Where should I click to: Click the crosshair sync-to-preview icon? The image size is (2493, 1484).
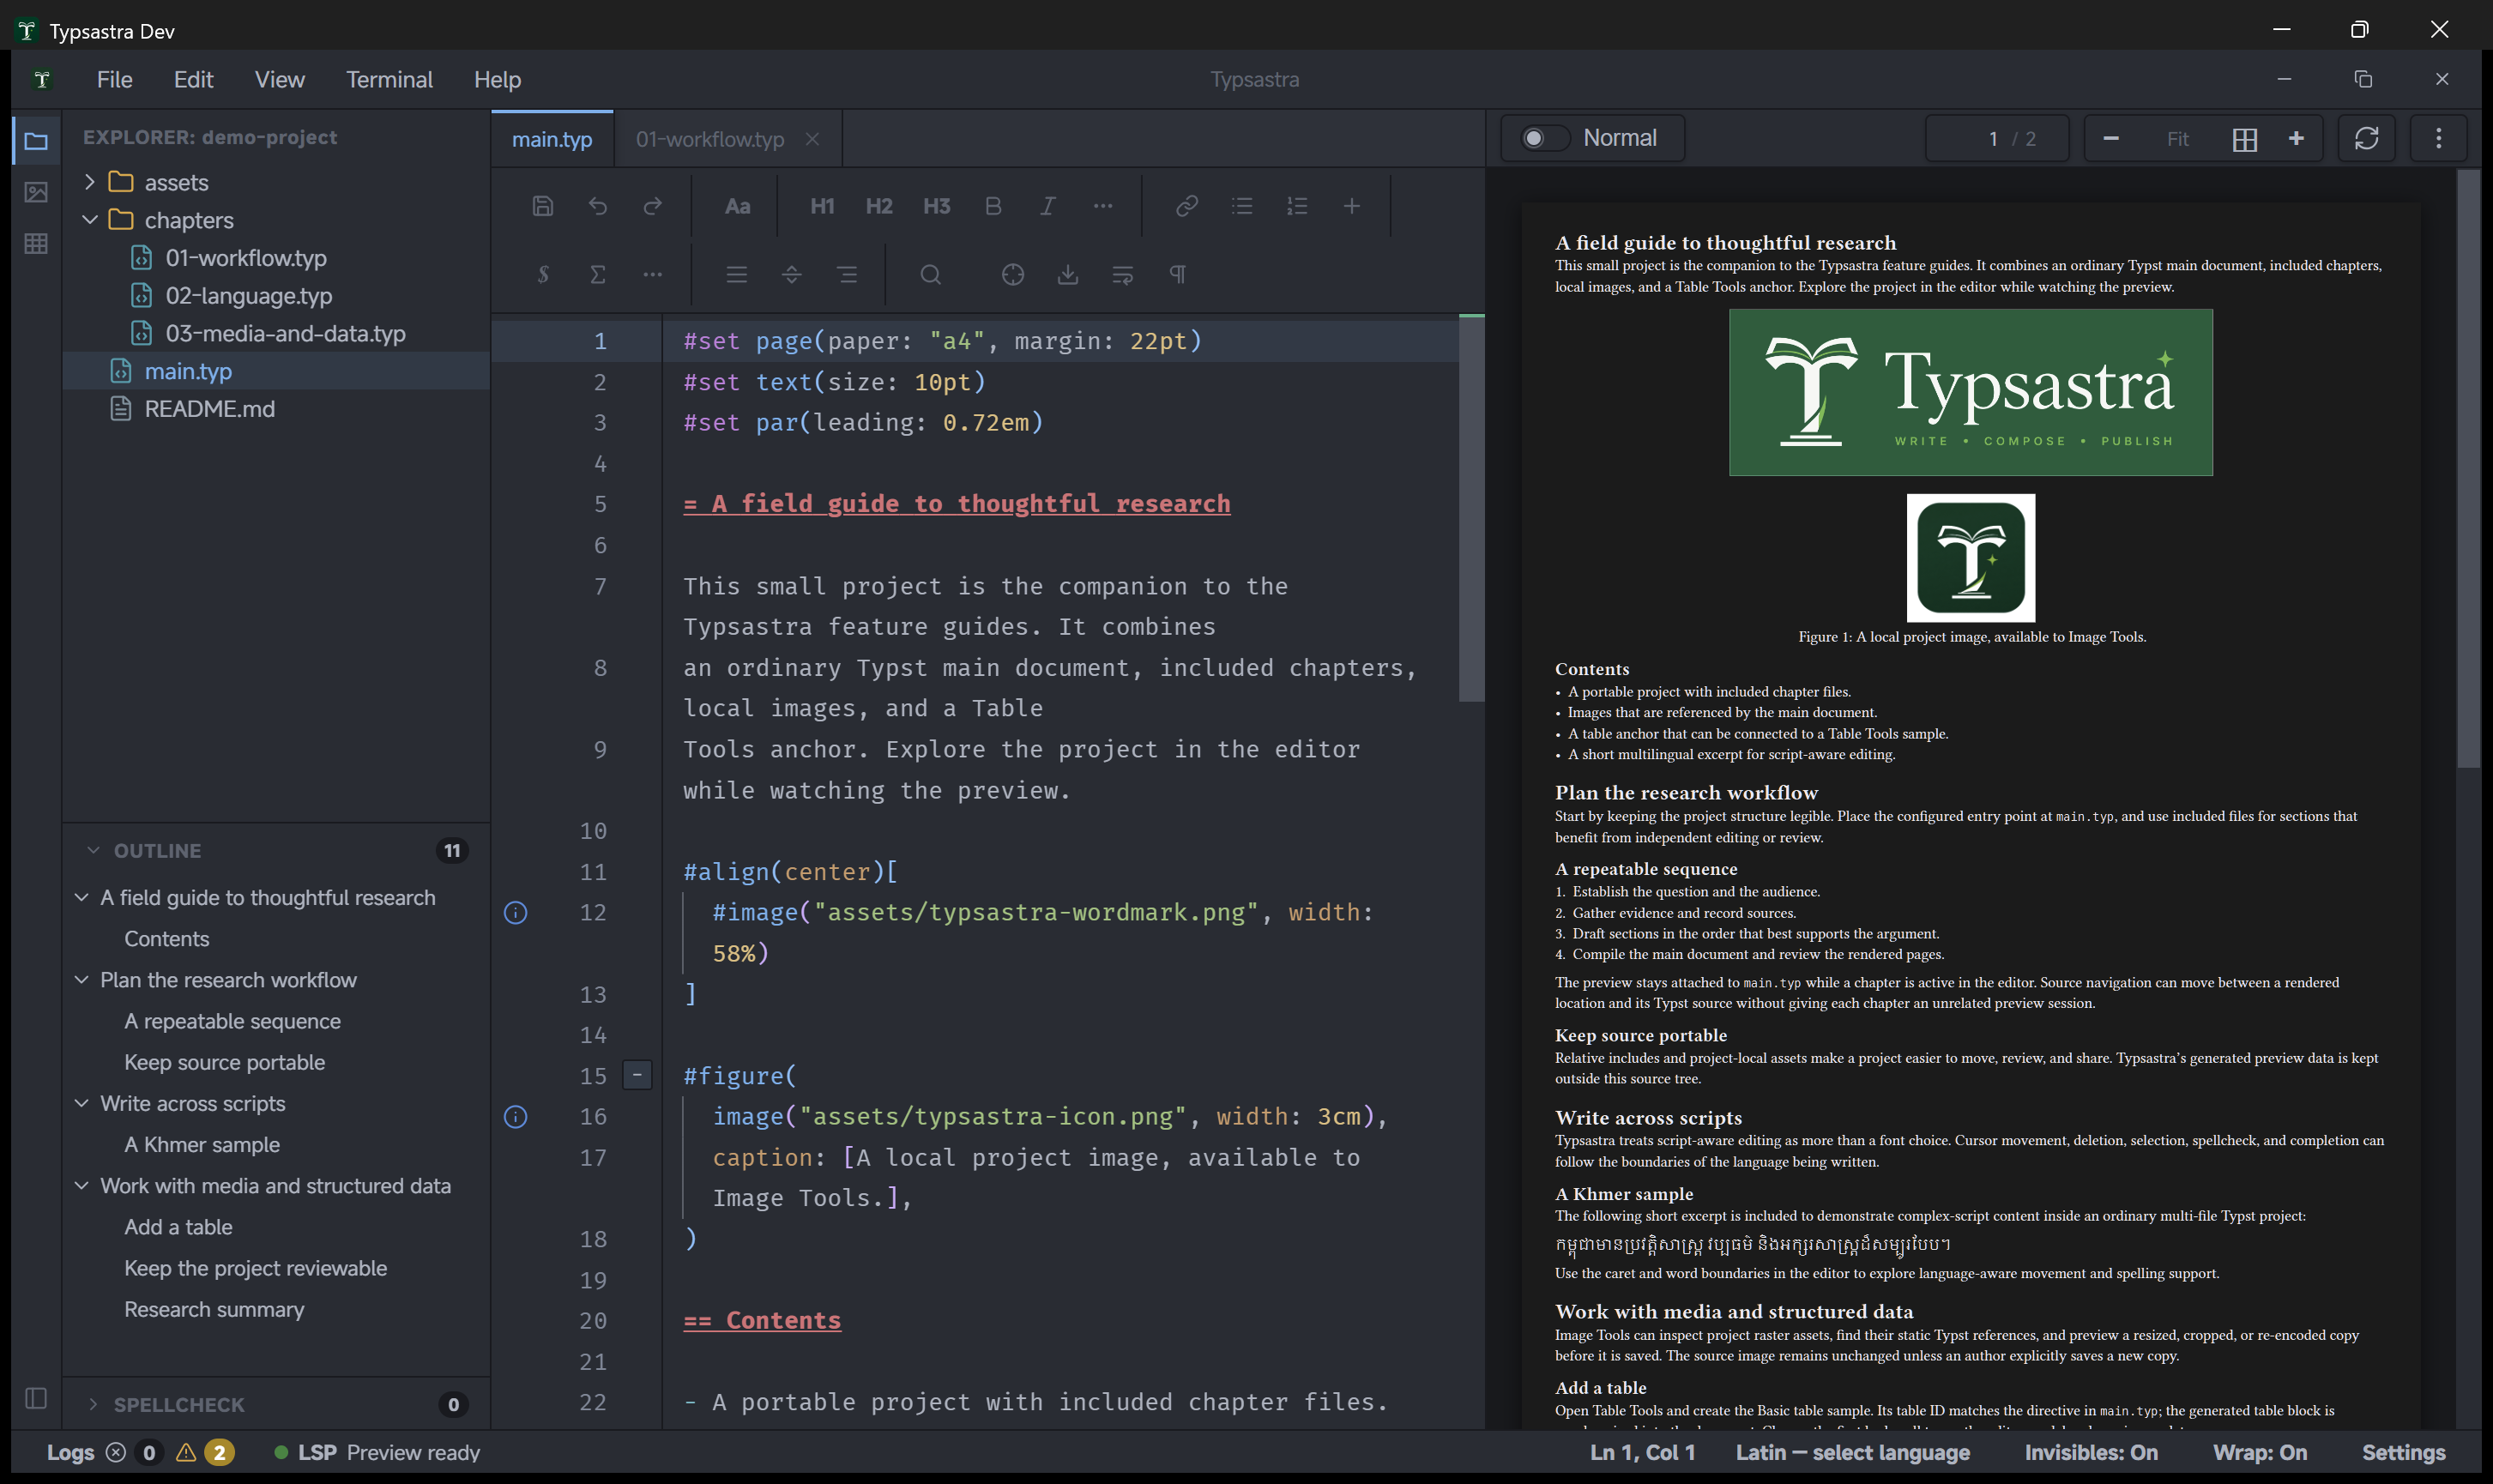pyautogui.click(x=1012, y=274)
